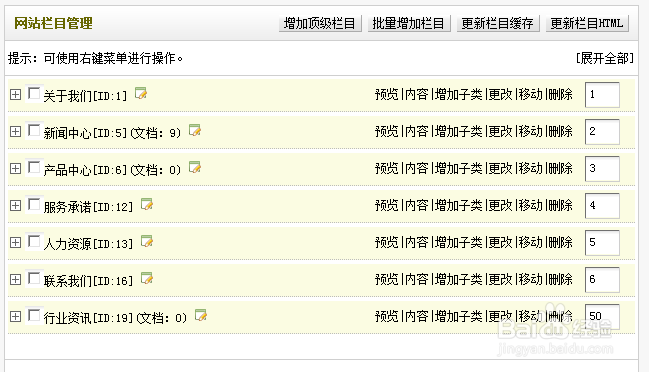Click 展开全部 link

click(x=605, y=58)
